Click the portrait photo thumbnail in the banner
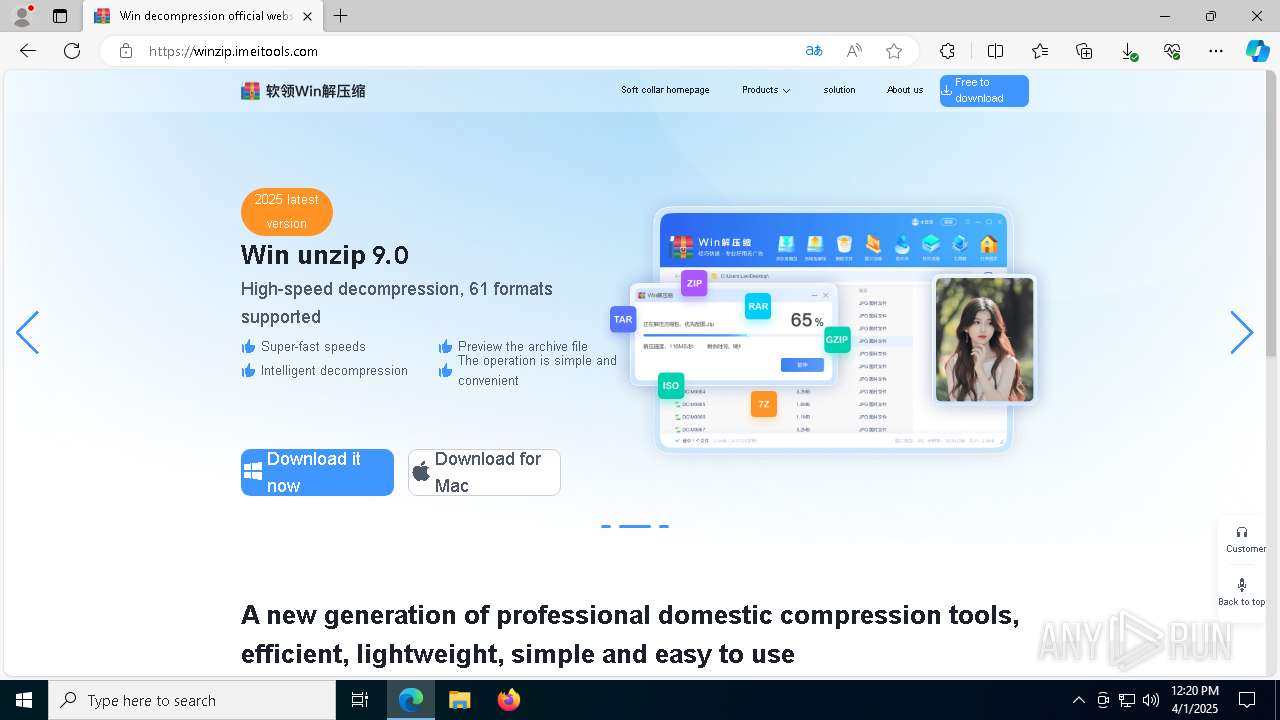 point(985,340)
